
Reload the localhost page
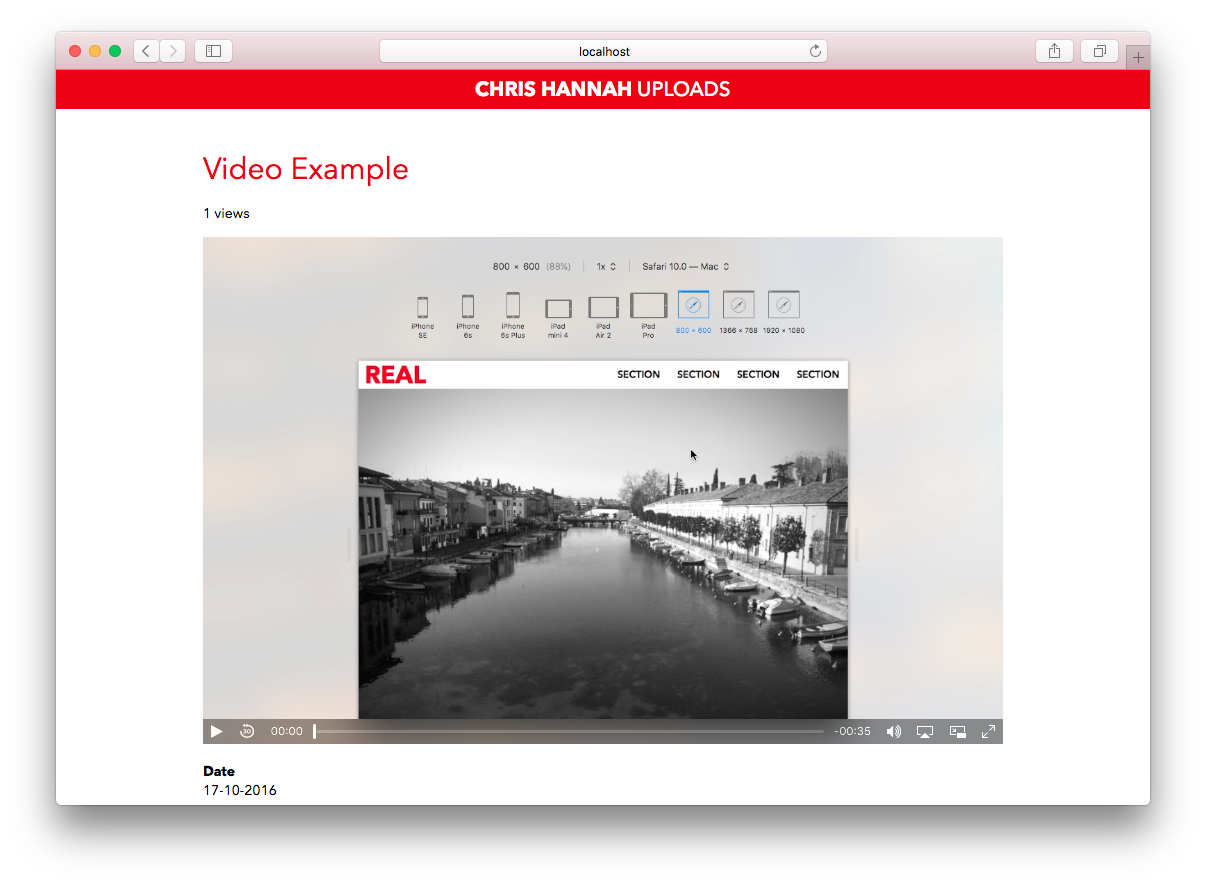(814, 50)
